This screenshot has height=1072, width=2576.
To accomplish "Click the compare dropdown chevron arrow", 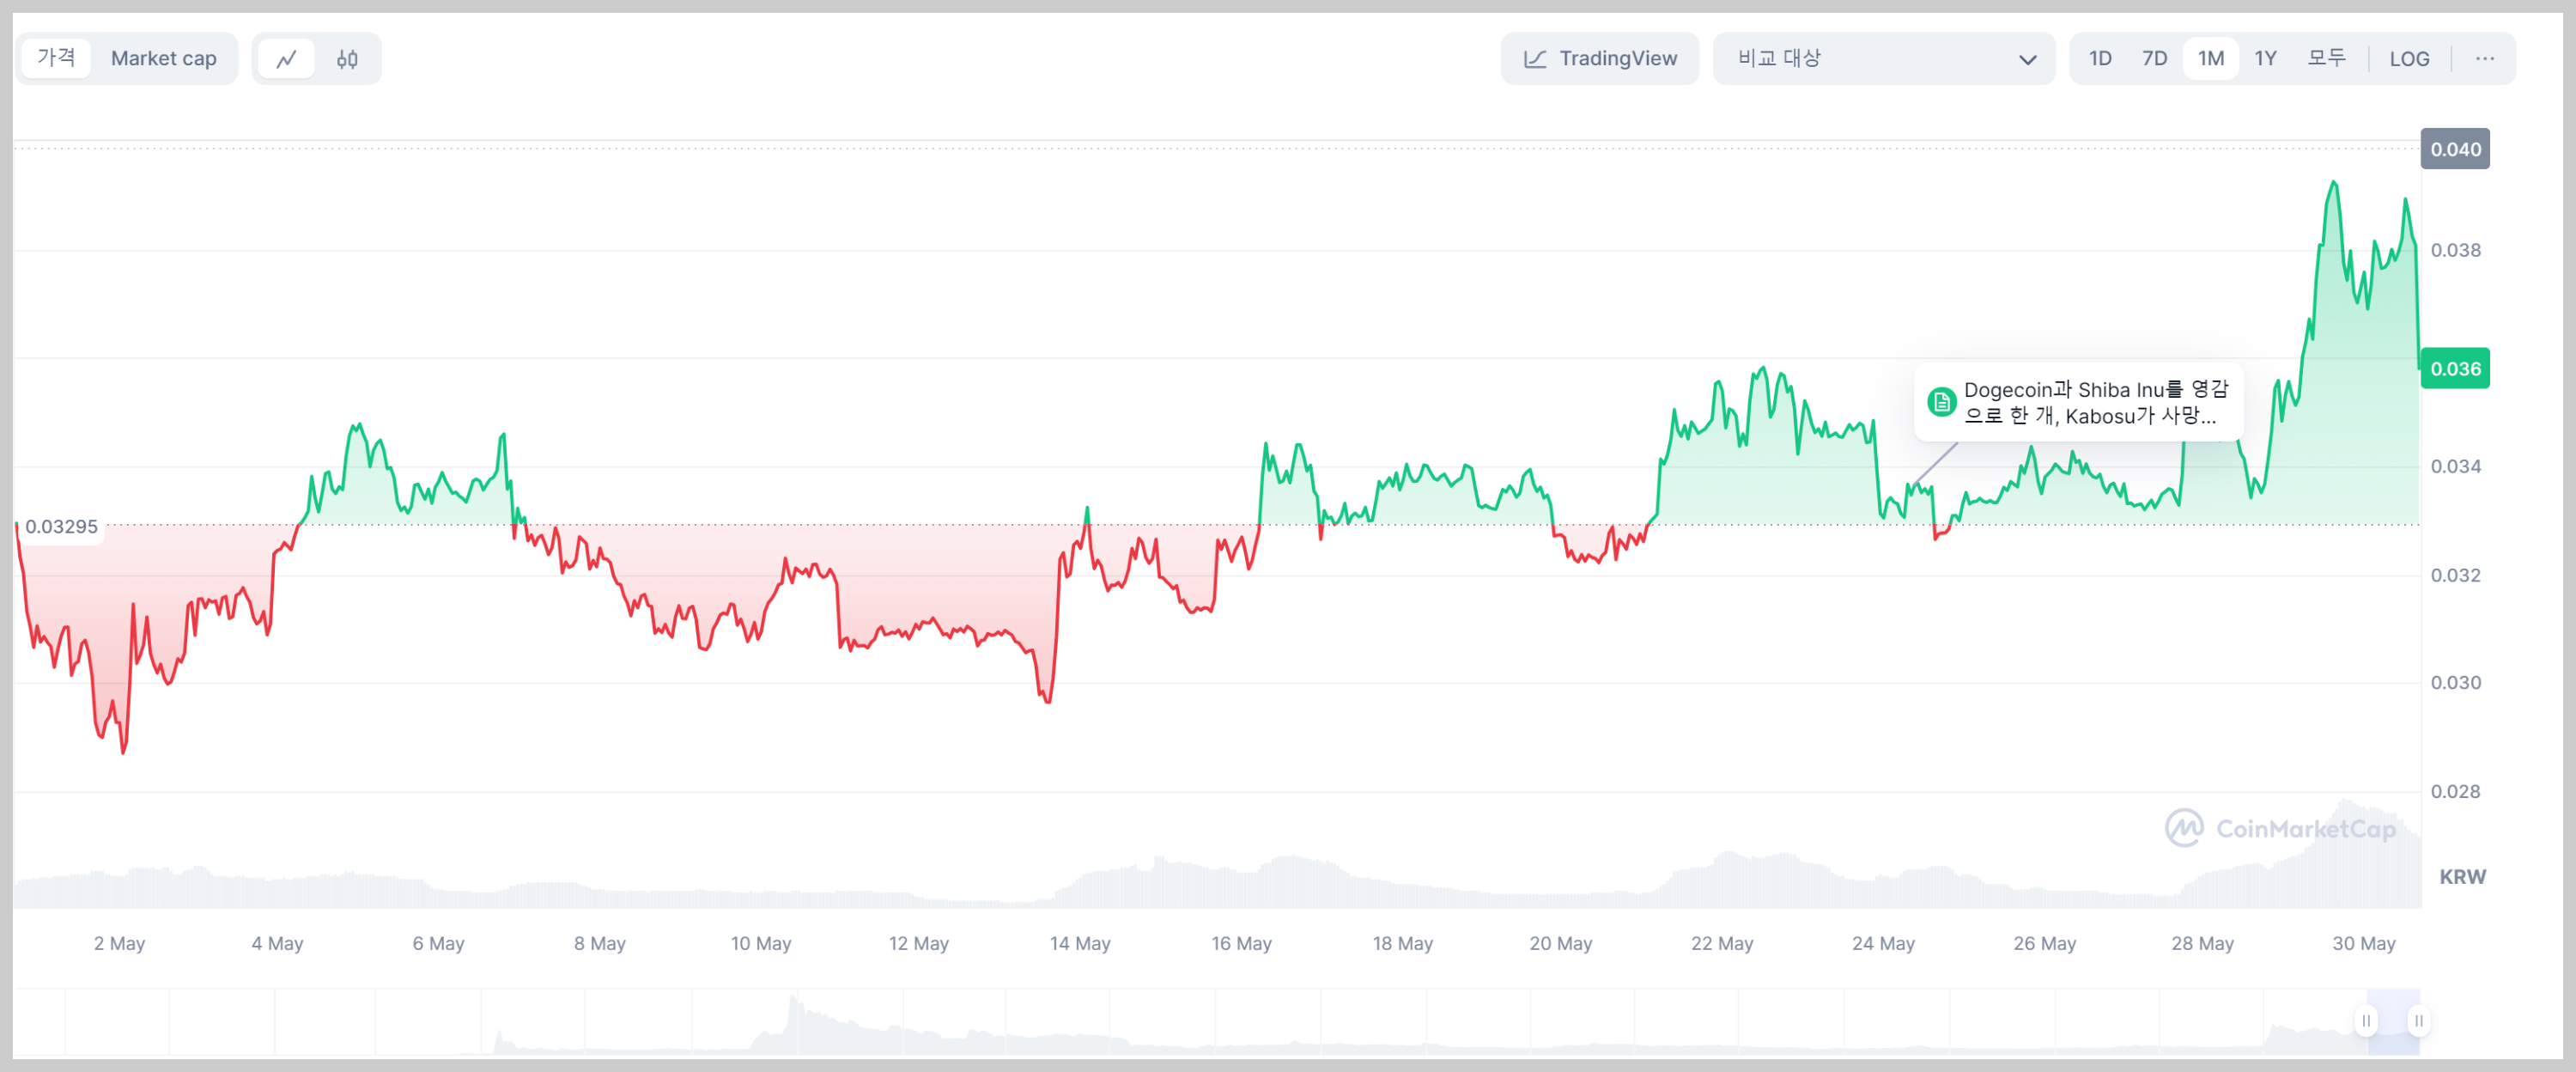I will coord(2027,60).
